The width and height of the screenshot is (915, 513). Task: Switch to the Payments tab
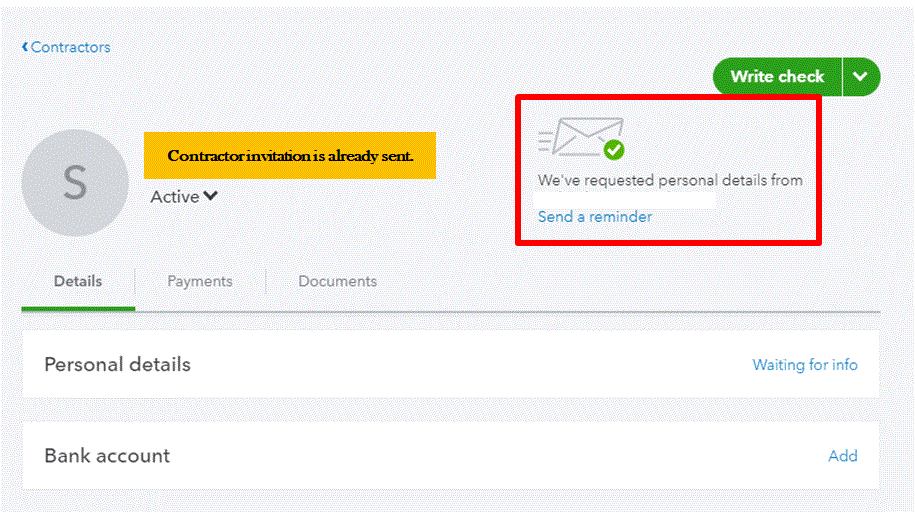click(x=200, y=281)
